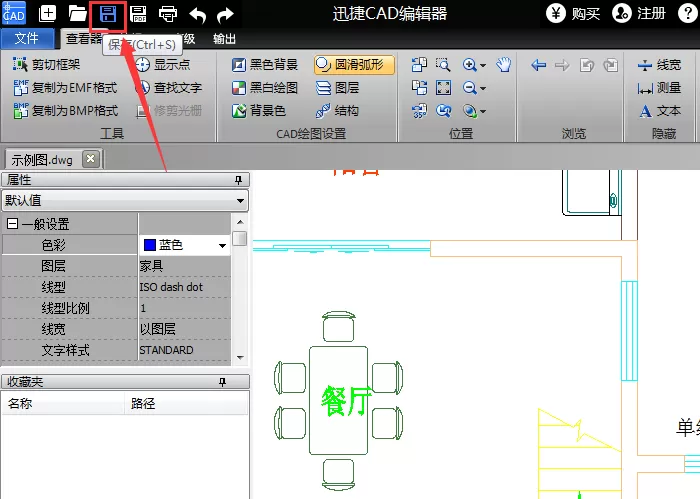This screenshot has height=499, width=700.
Task: Click the 图层 value 家具
Action: click(184, 266)
